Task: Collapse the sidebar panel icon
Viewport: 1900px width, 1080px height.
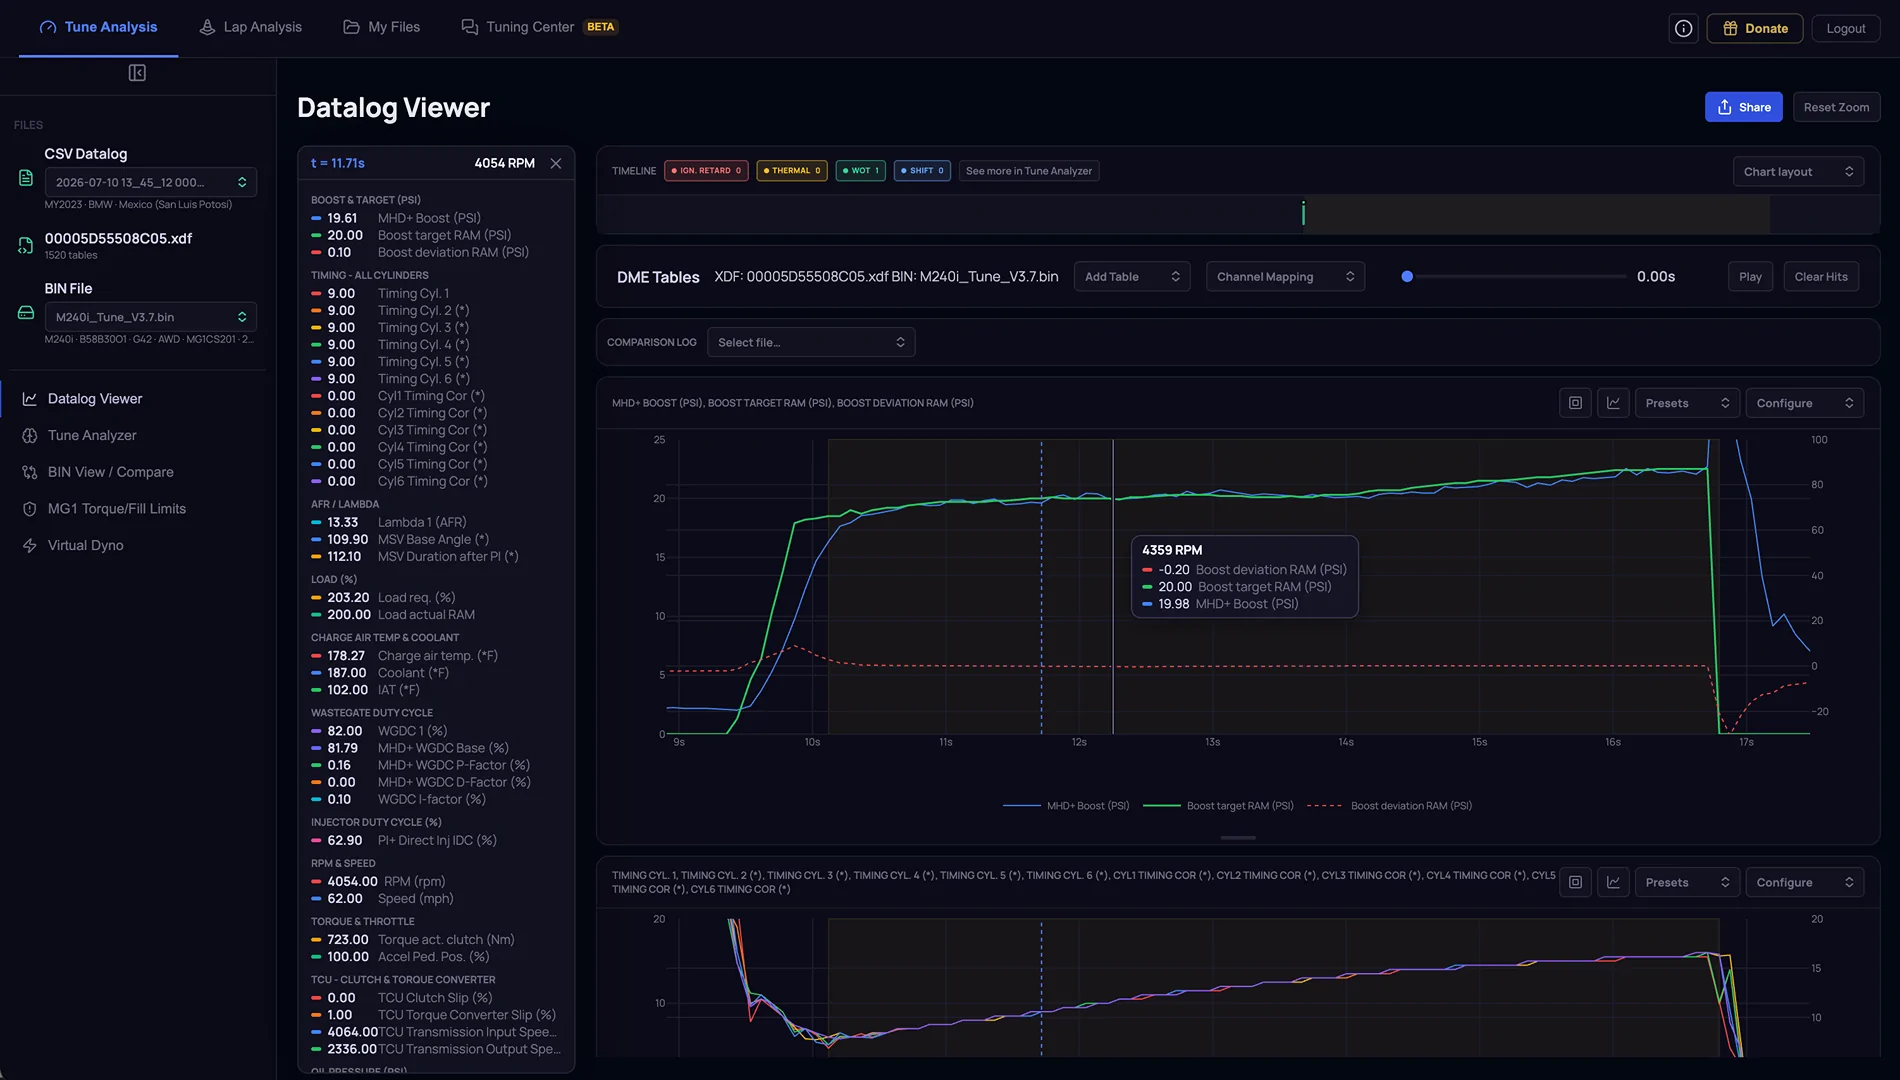Action: pos(137,73)
